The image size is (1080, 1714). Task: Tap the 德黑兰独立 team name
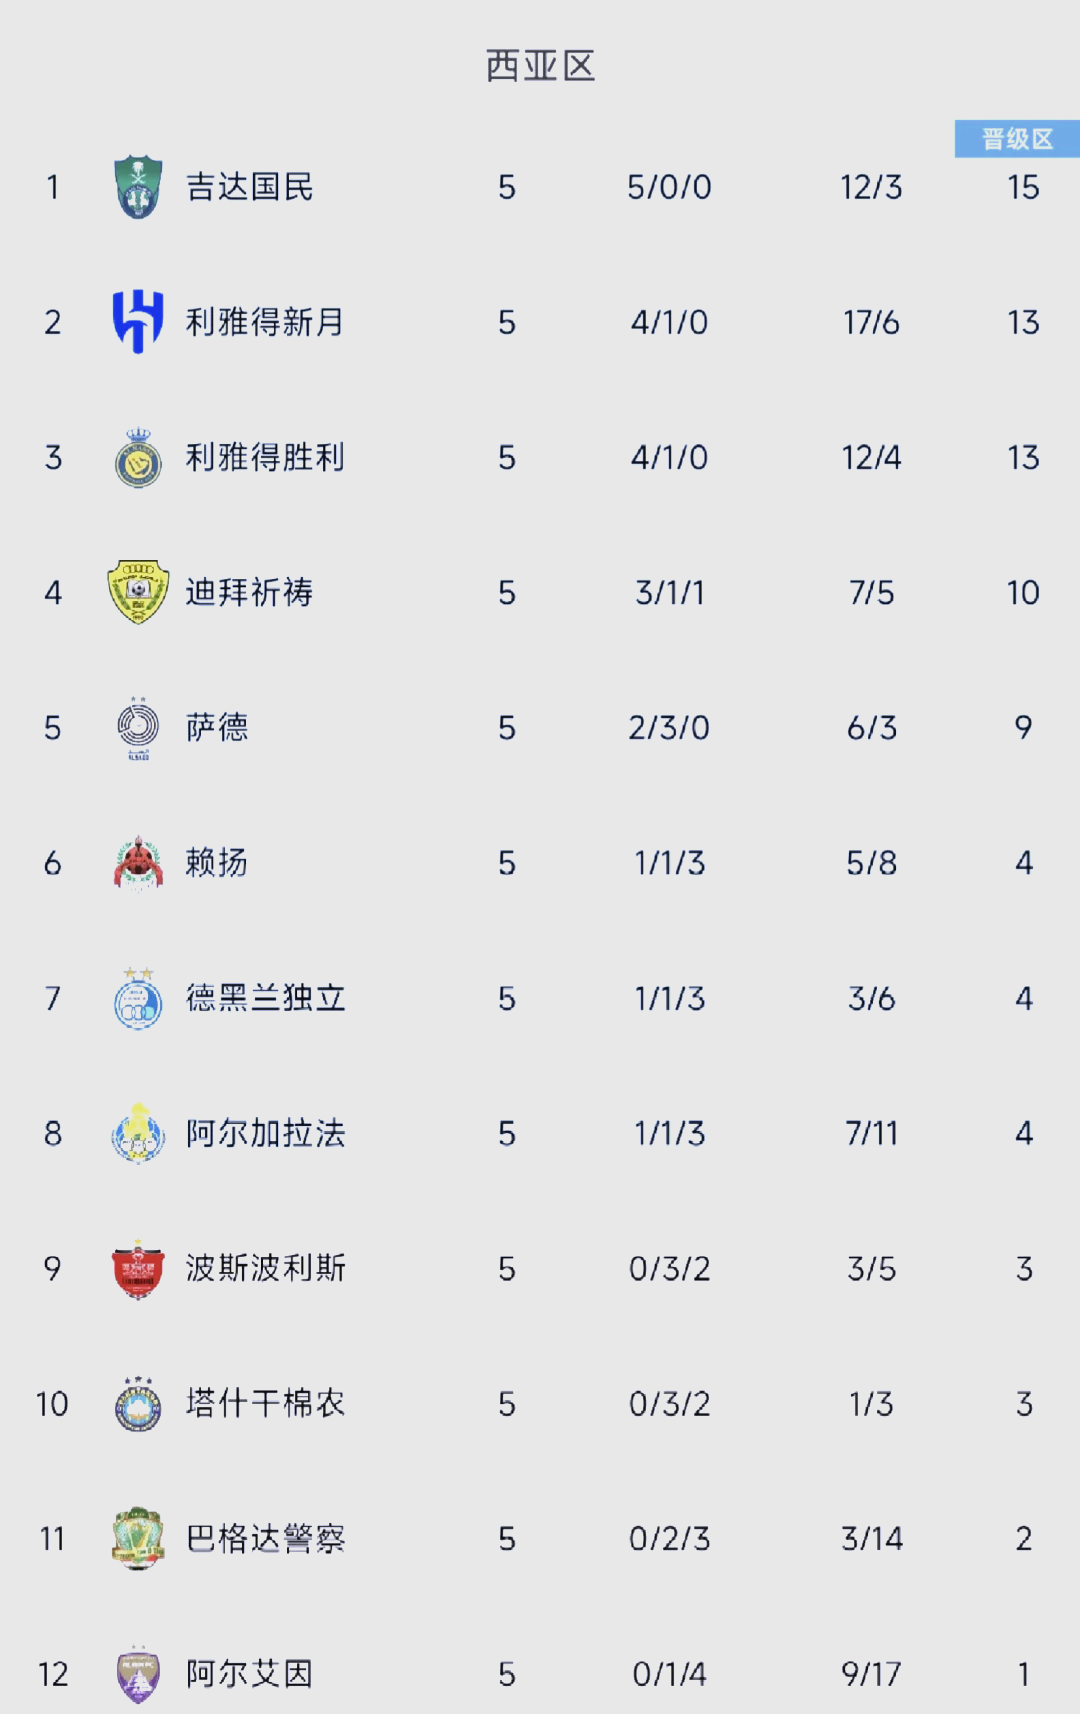(265, 998)
